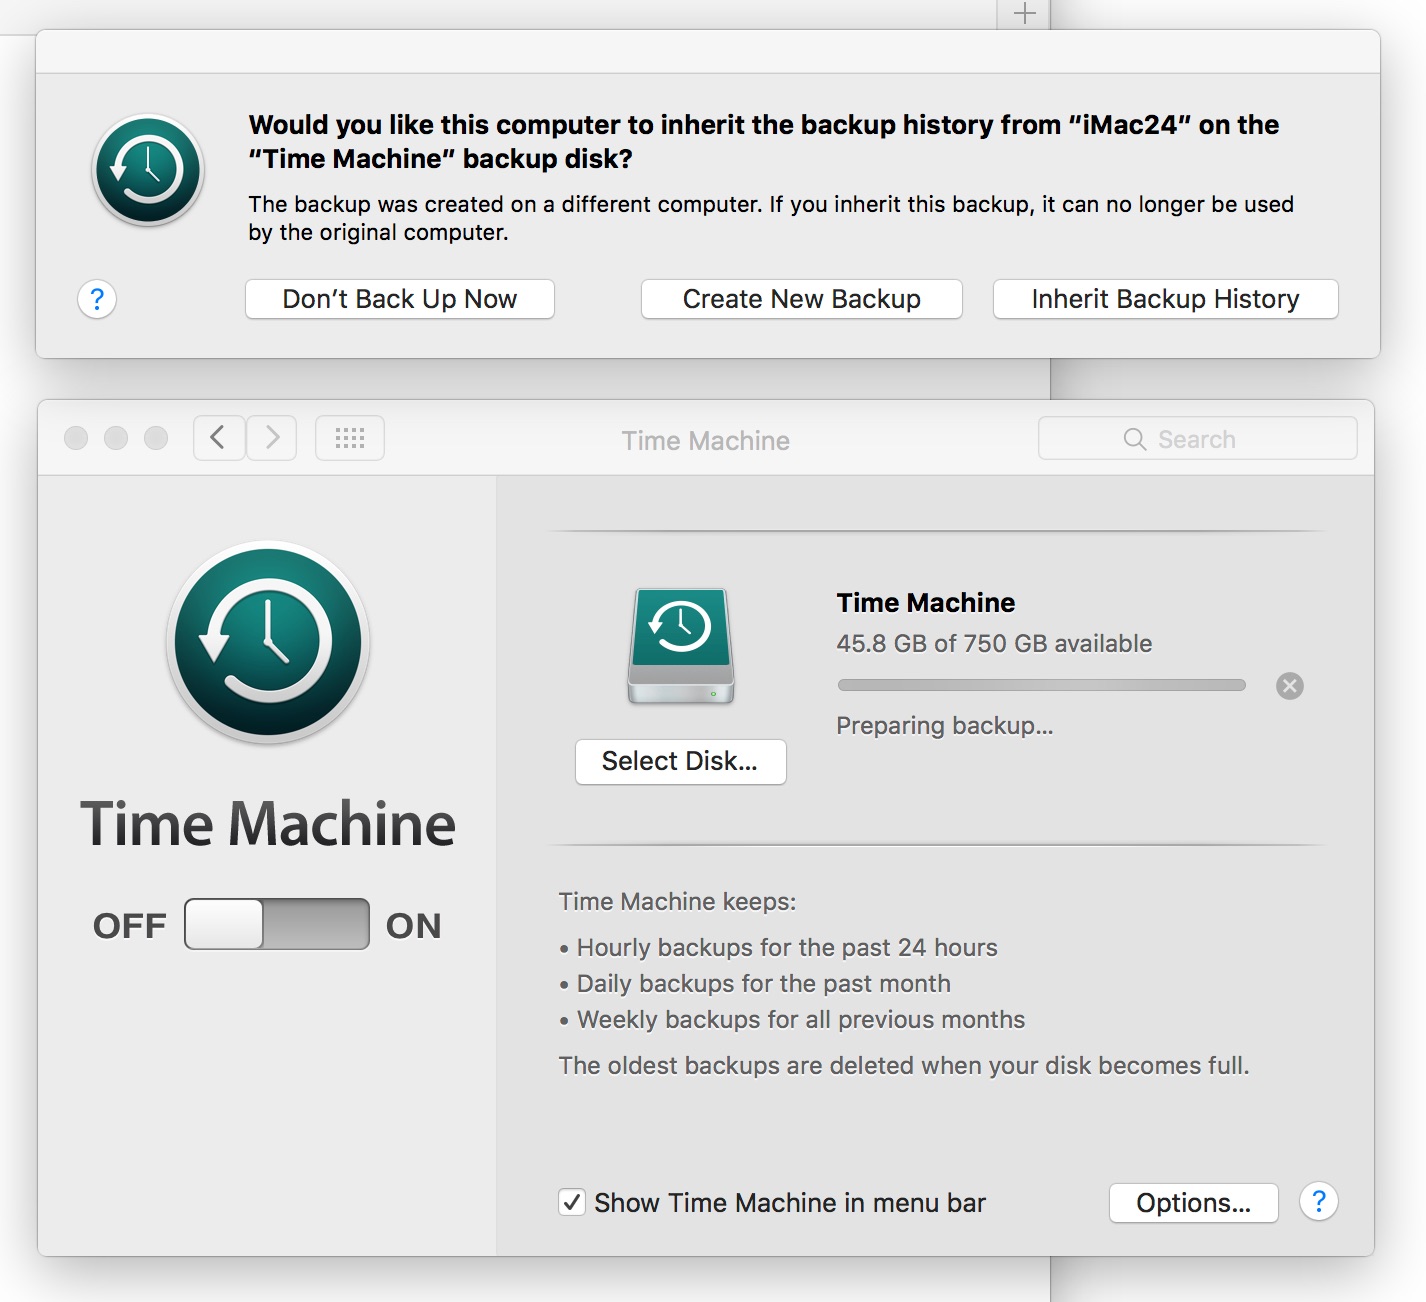Choose Inherit Backup History
This screenshot has width=1426, height=1302.
coord(1164,299)
